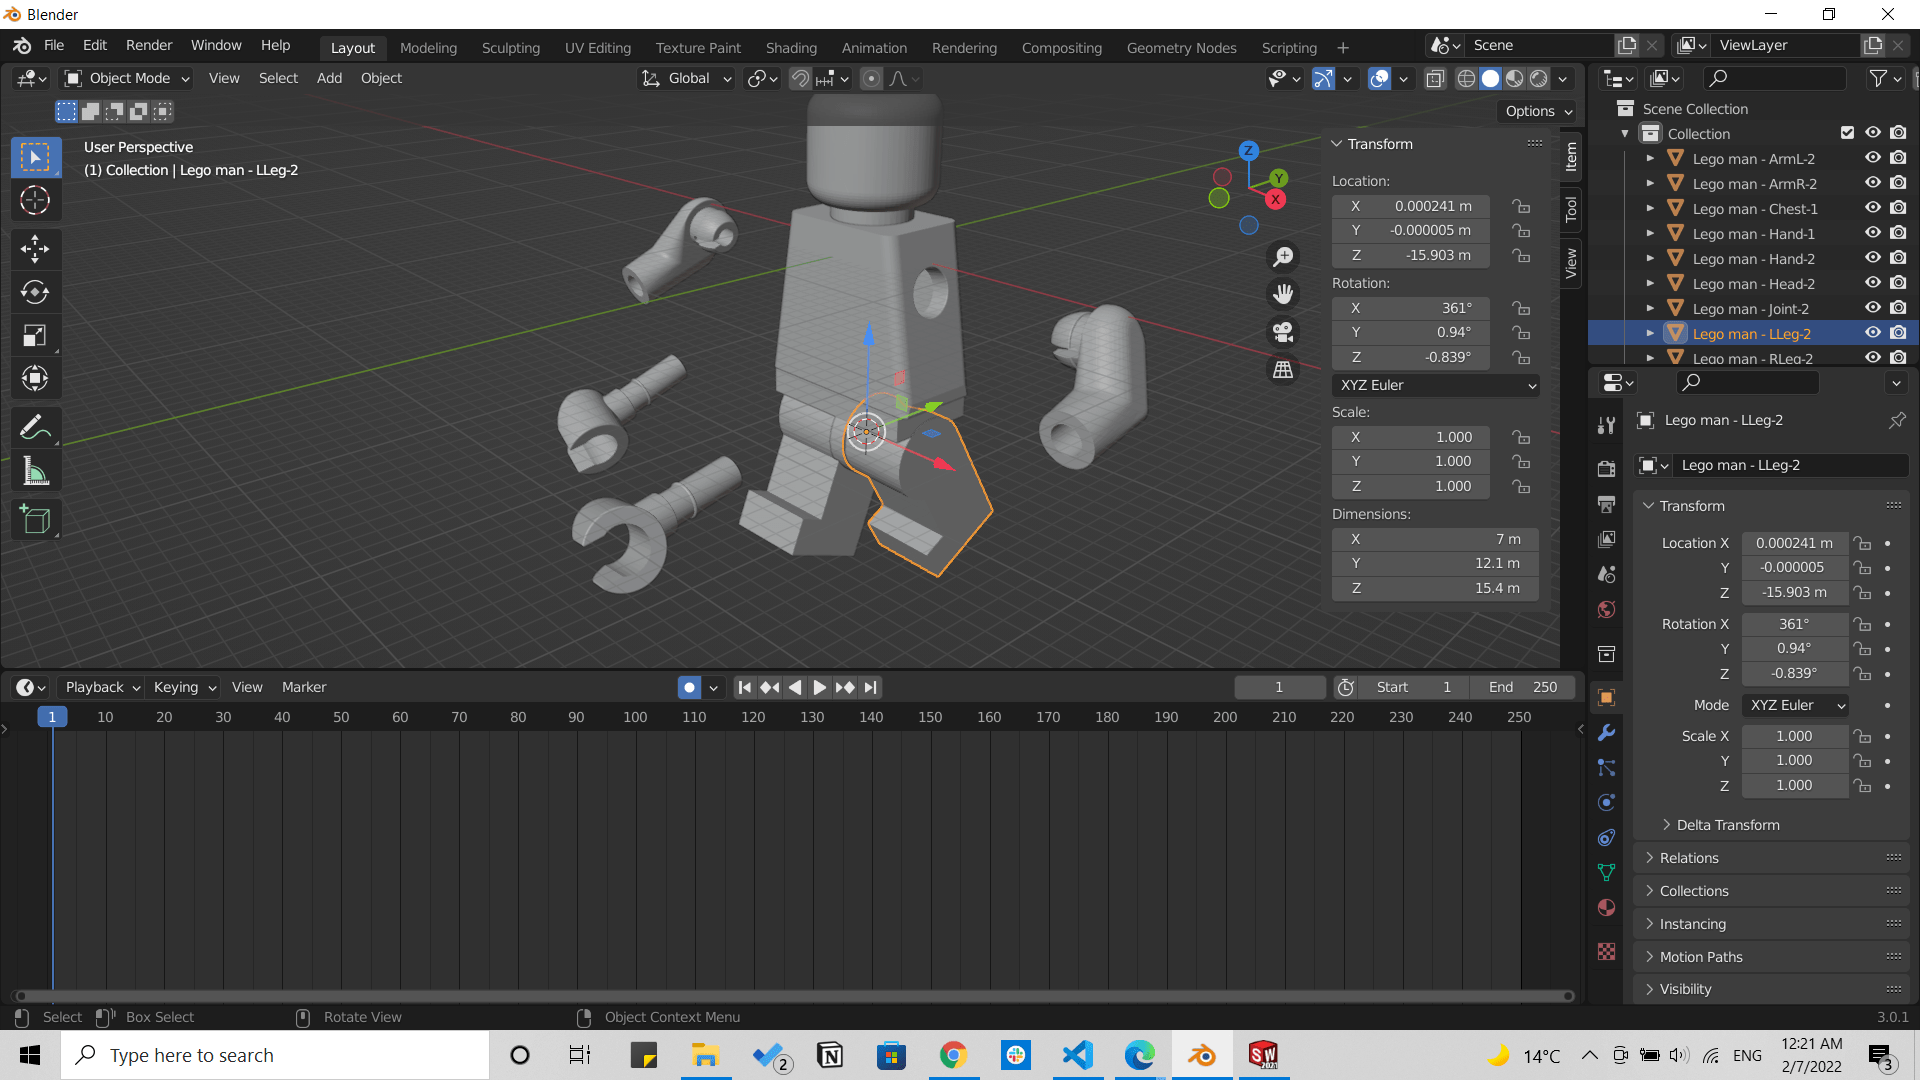Open the Shading workspace tab
The width and height of the screenshot is (1920, 1080).
click(x=790, y=47)
